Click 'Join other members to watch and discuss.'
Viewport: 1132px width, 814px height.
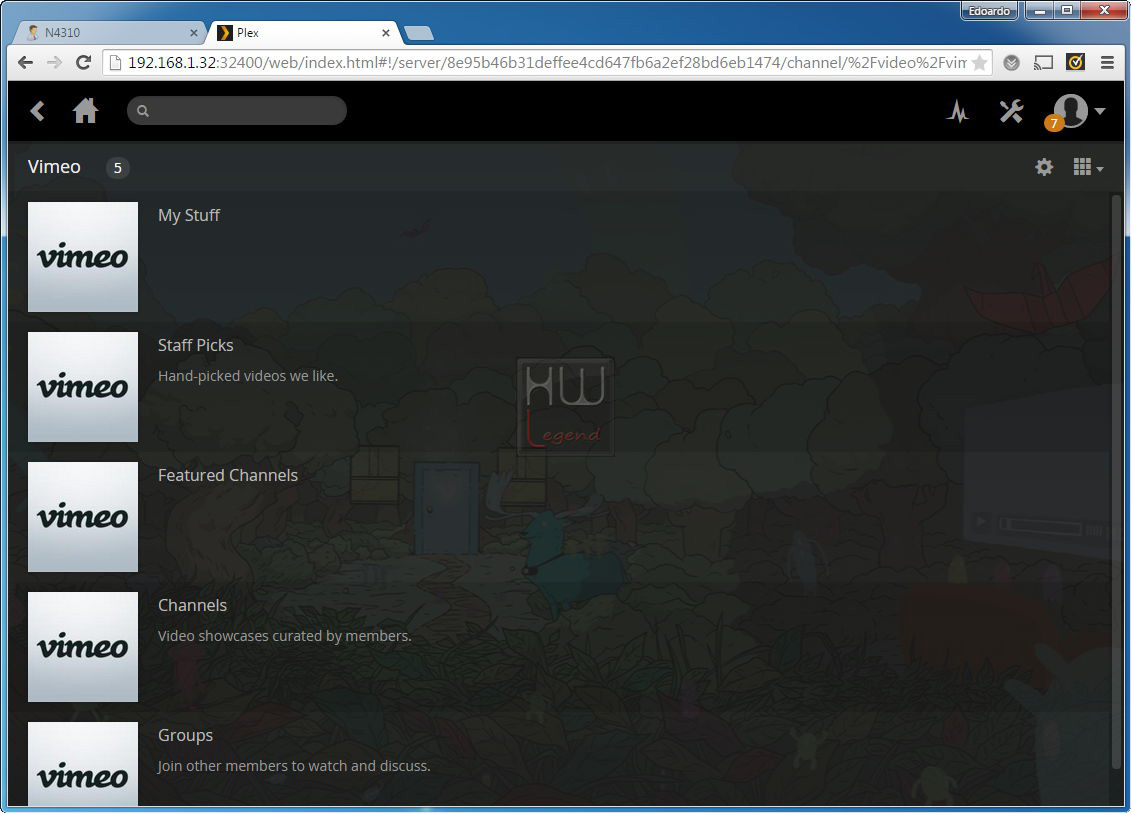pos(295,766)
